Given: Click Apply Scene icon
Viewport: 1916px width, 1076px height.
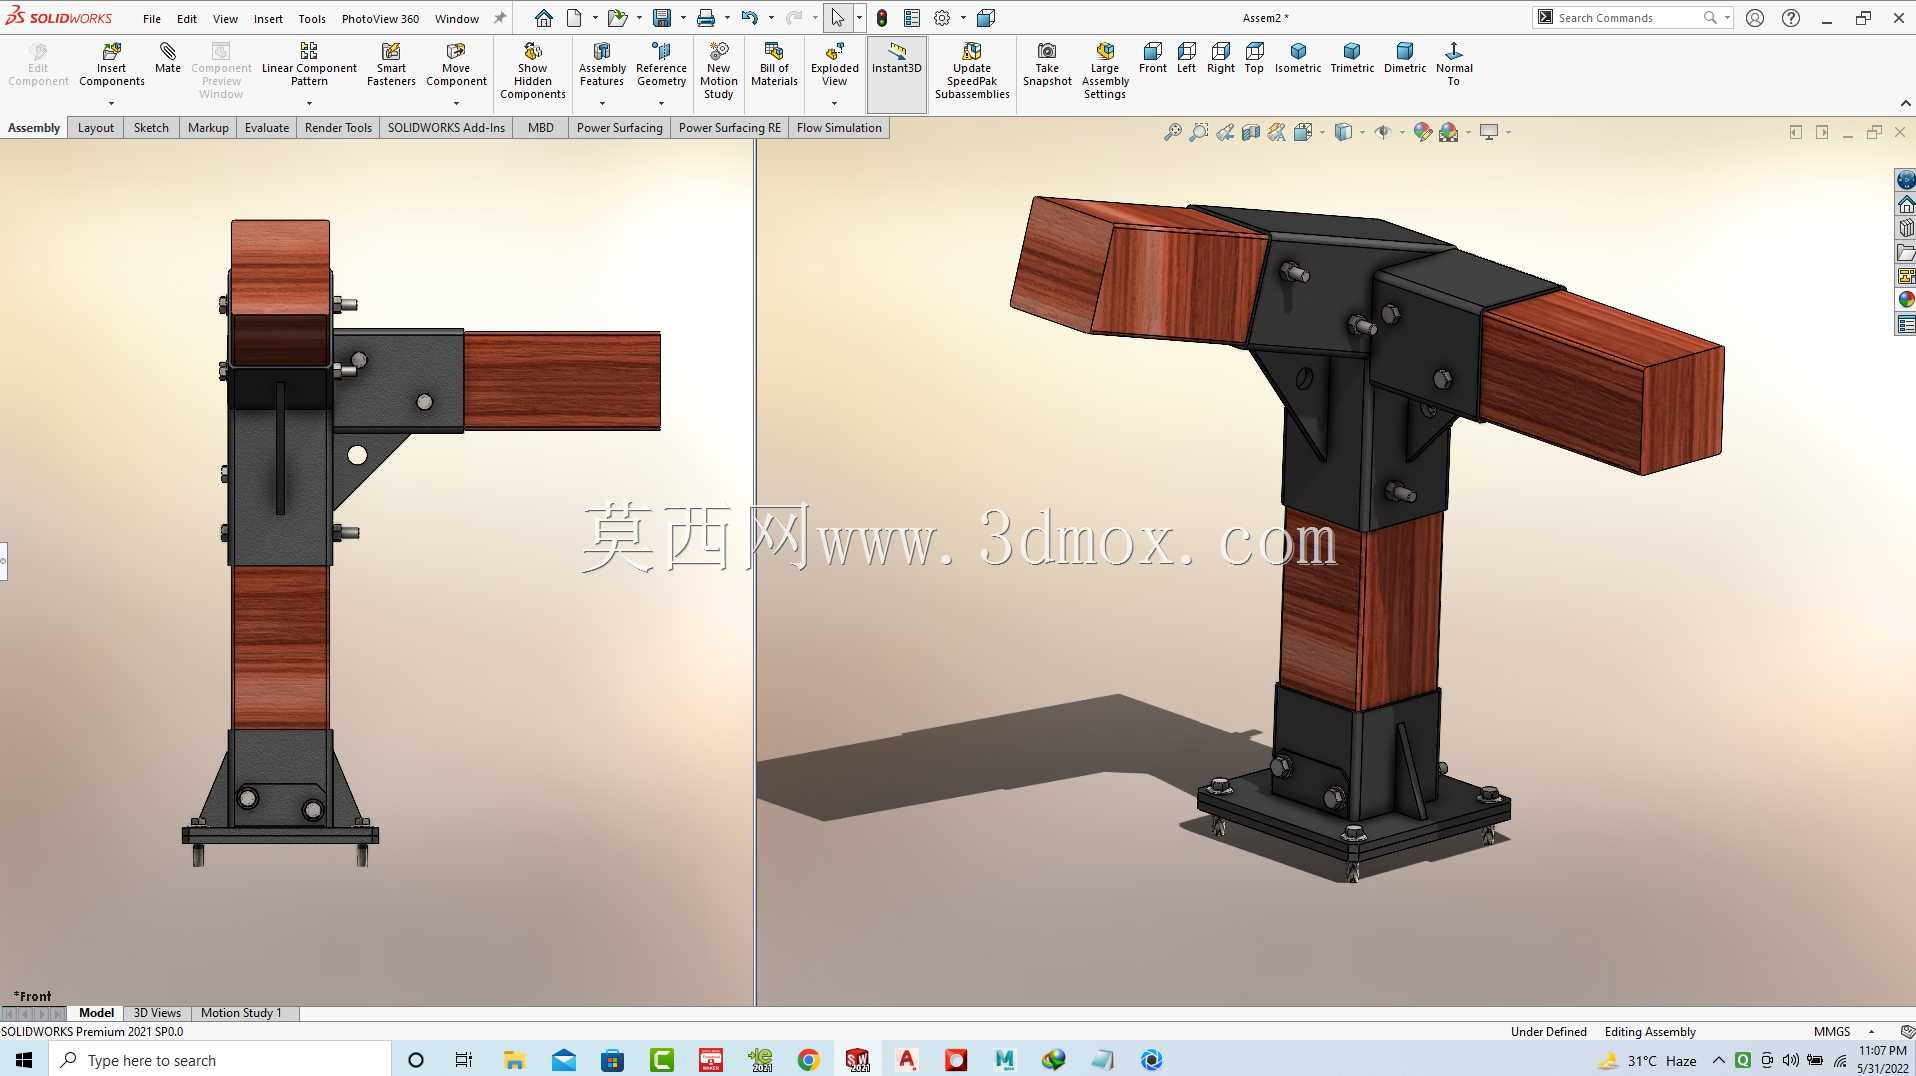Looking at the screenshot, I should [1449, 132].
